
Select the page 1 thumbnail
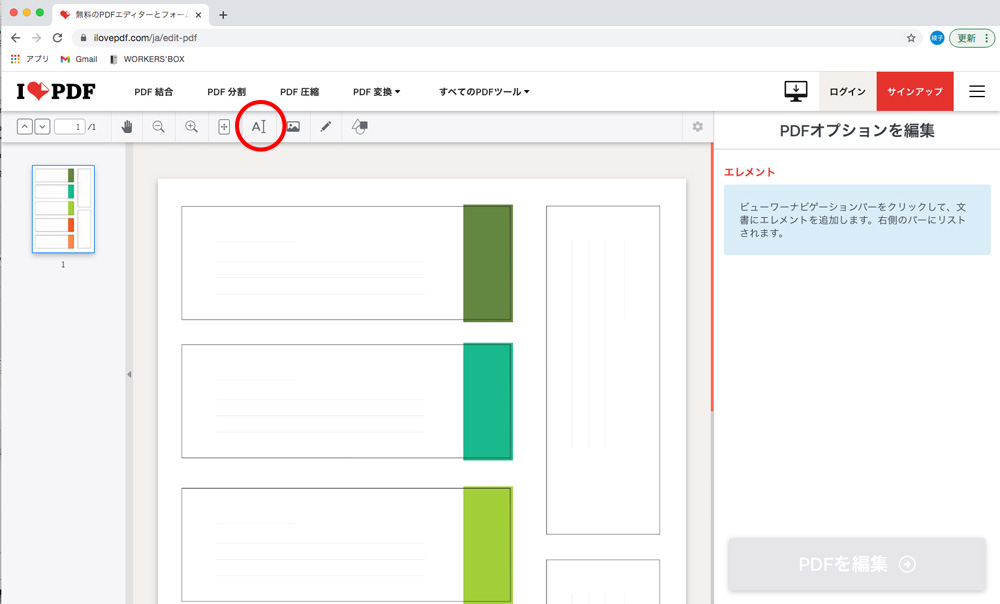click(63, 209)
